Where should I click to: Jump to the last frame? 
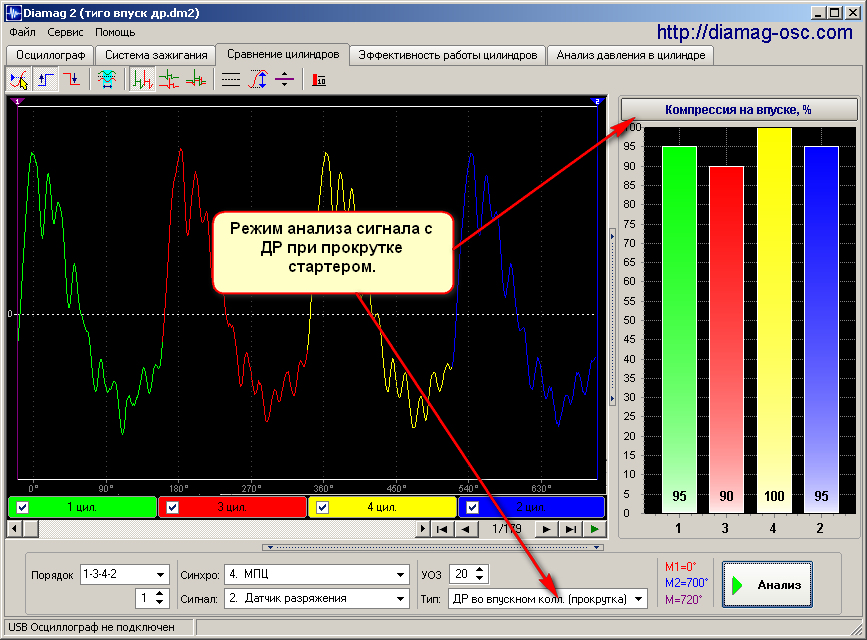pos(570,529)
